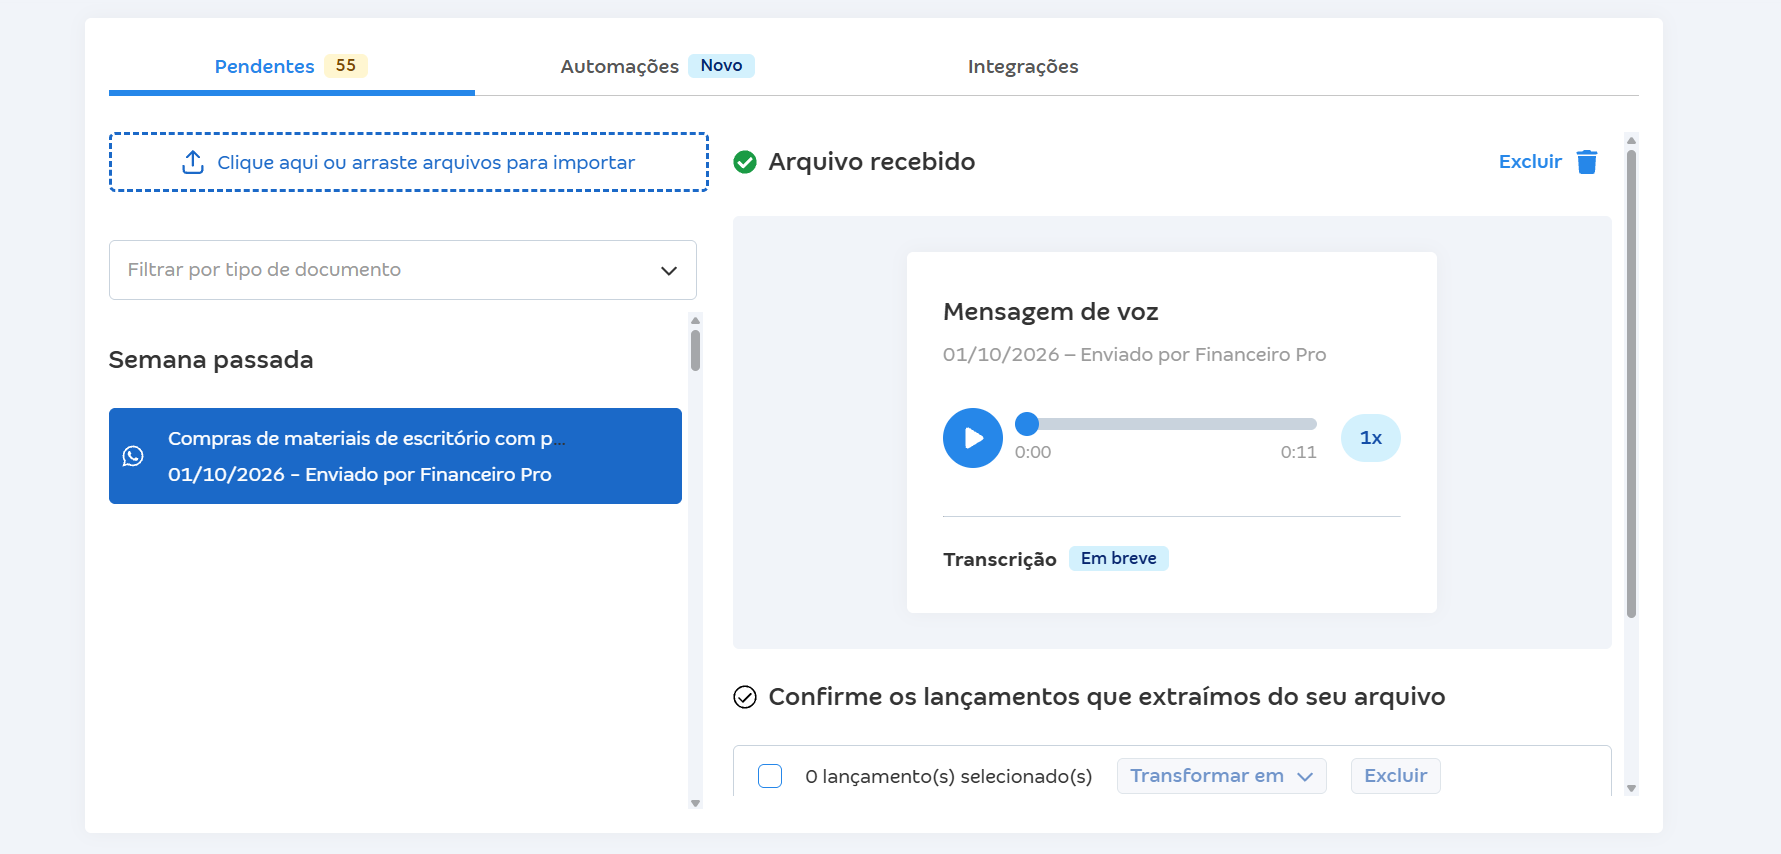Switch to the Pendentes tab

coord(291,66)
